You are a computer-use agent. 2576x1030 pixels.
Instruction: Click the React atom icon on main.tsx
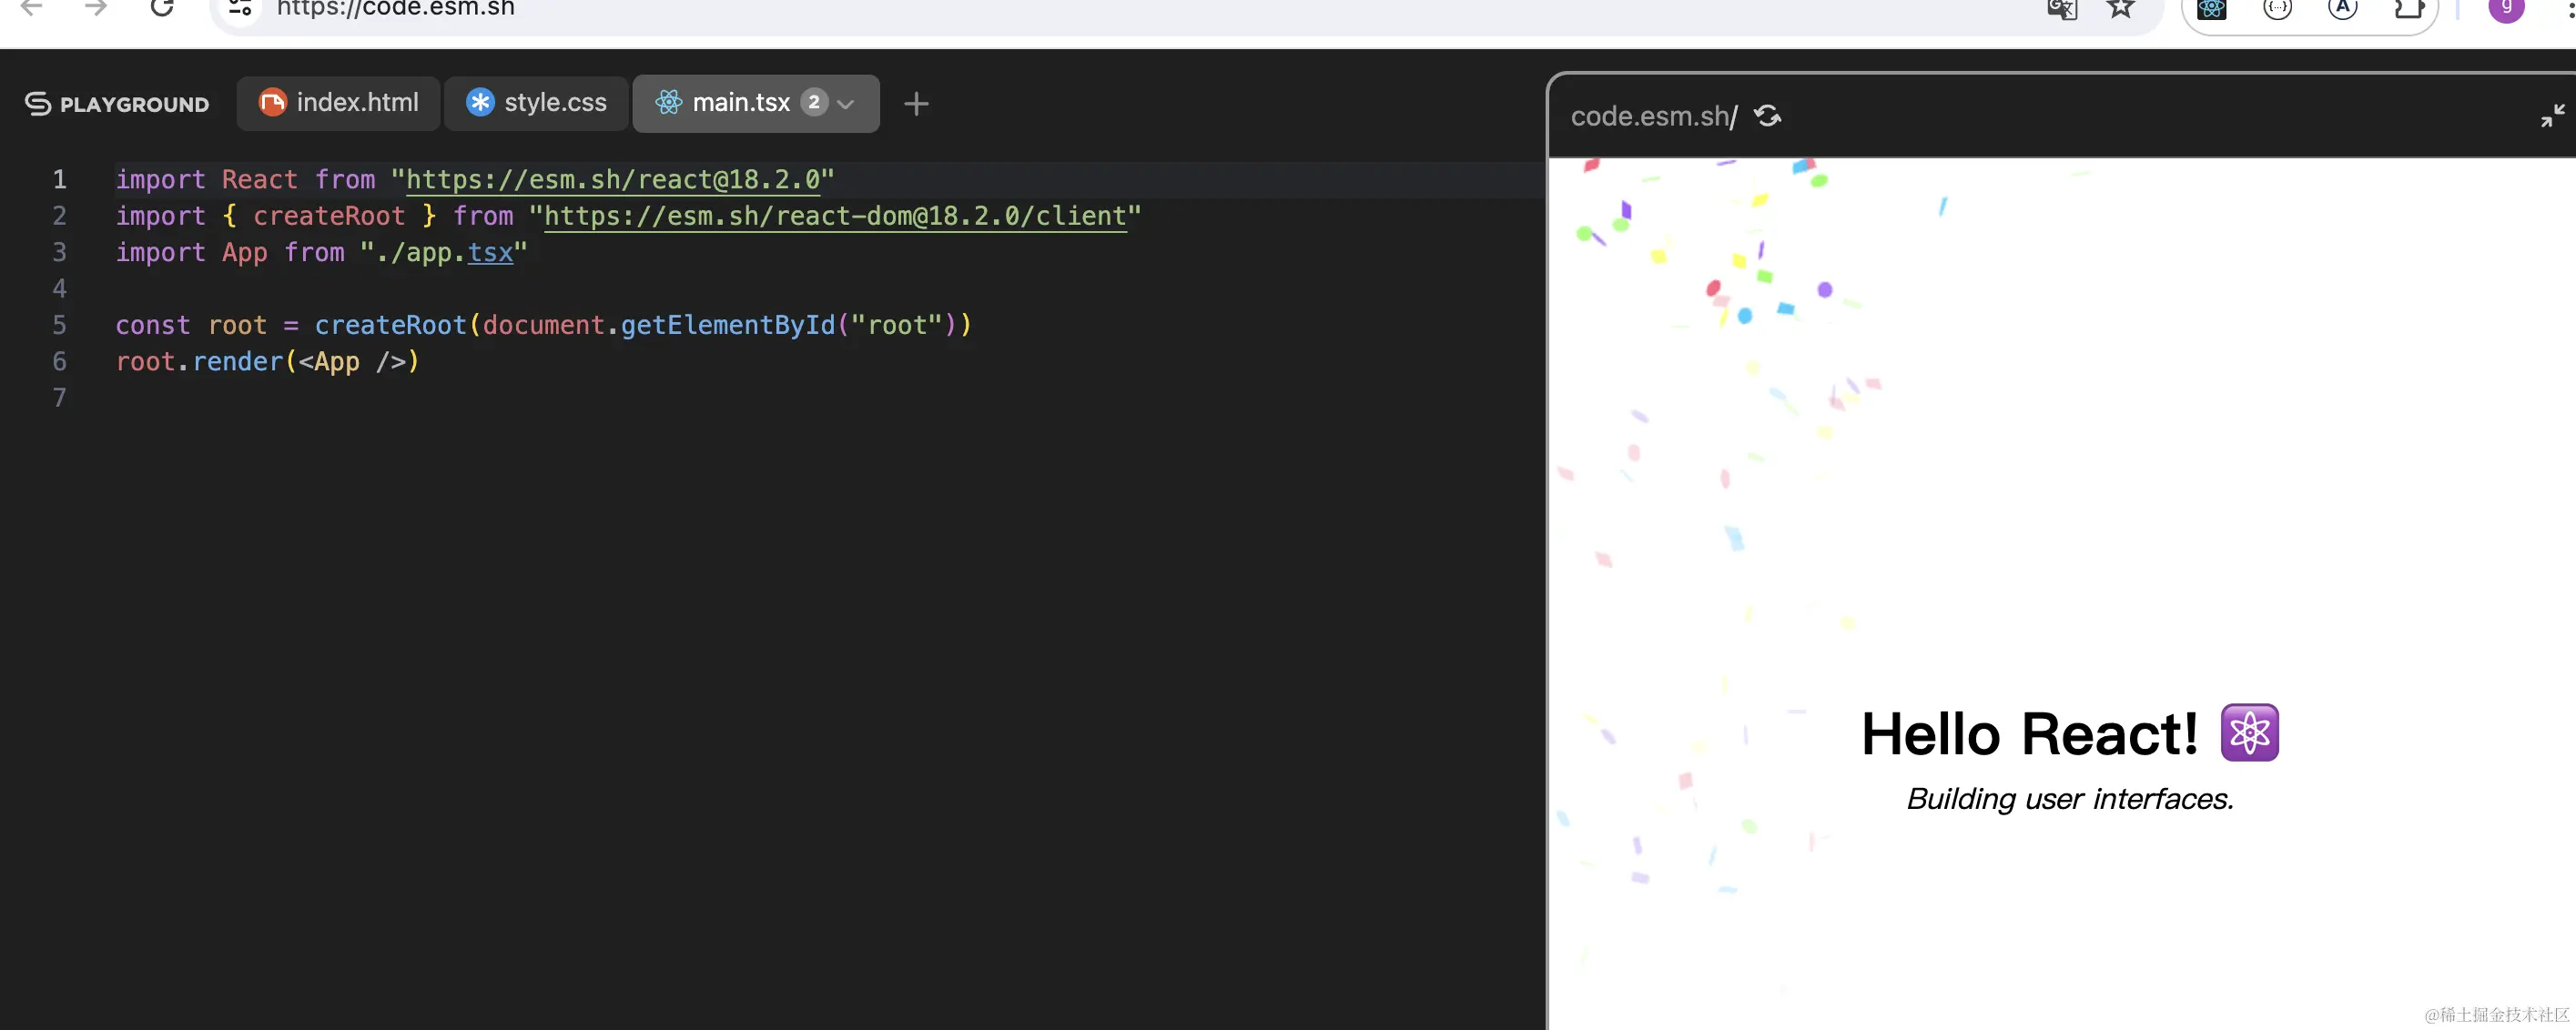668,102
